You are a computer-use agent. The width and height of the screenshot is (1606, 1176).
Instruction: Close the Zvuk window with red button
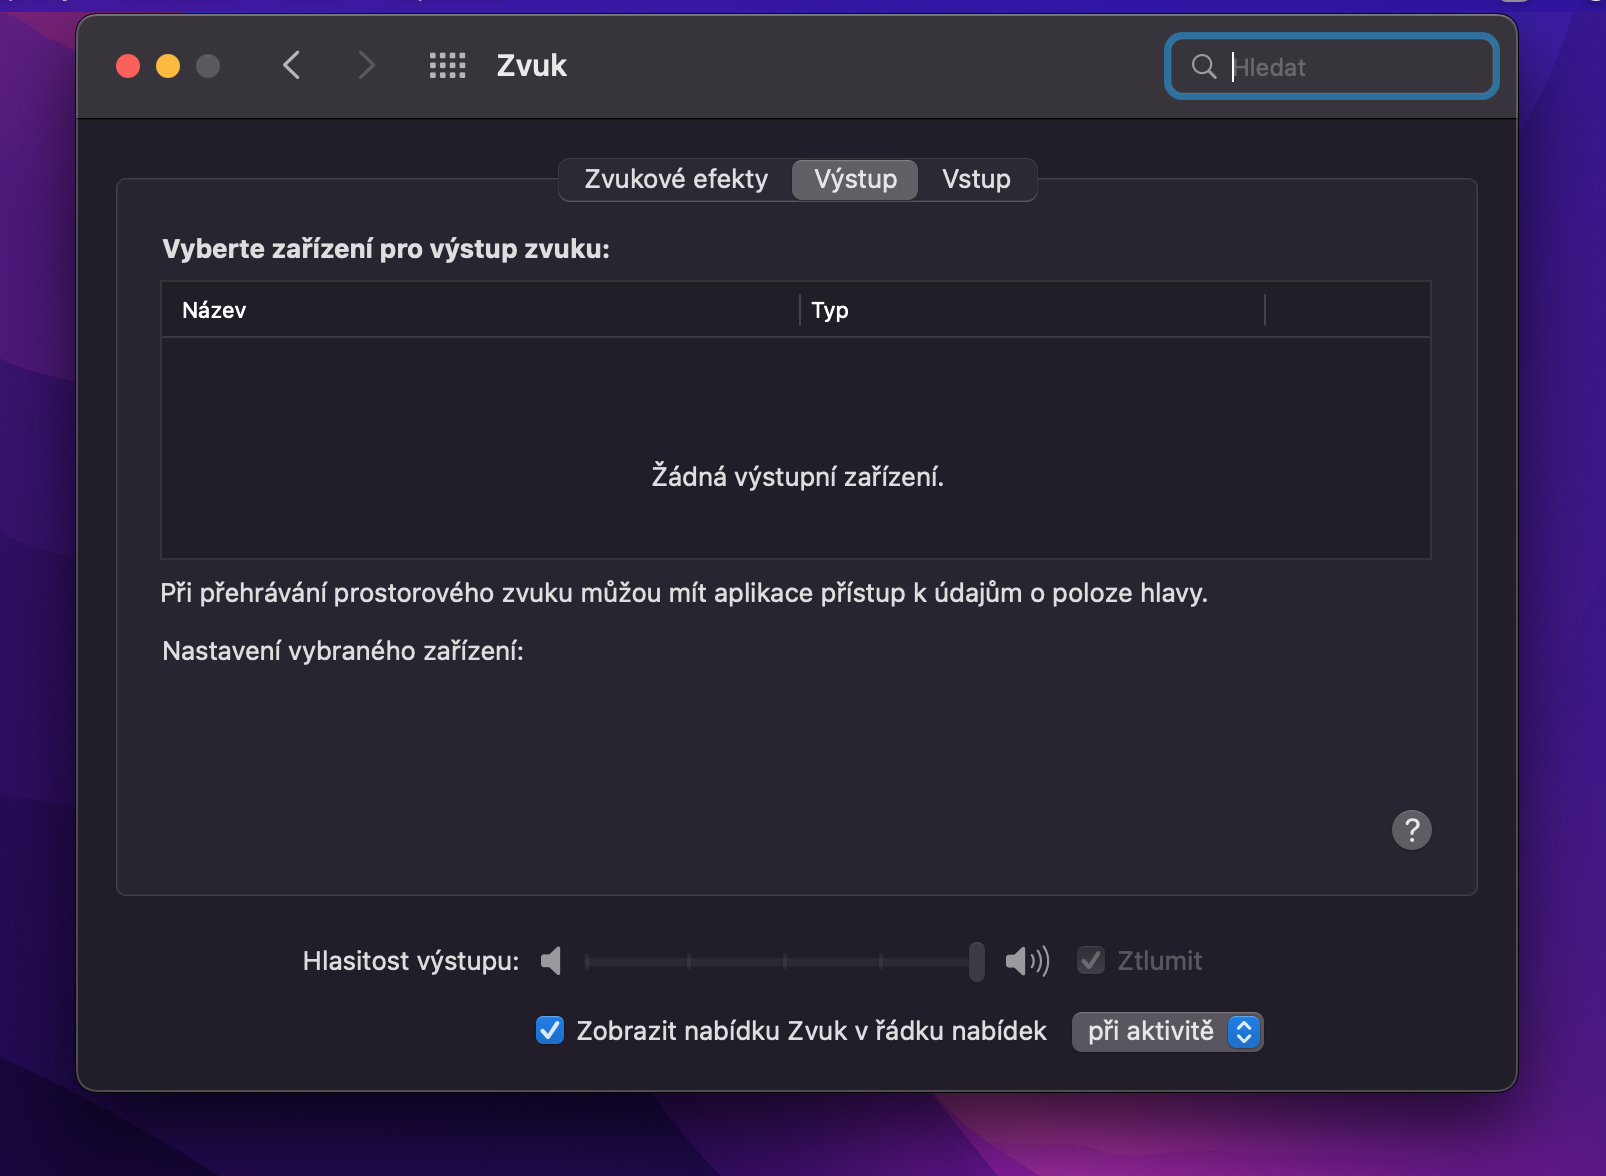tap(128, 66)
